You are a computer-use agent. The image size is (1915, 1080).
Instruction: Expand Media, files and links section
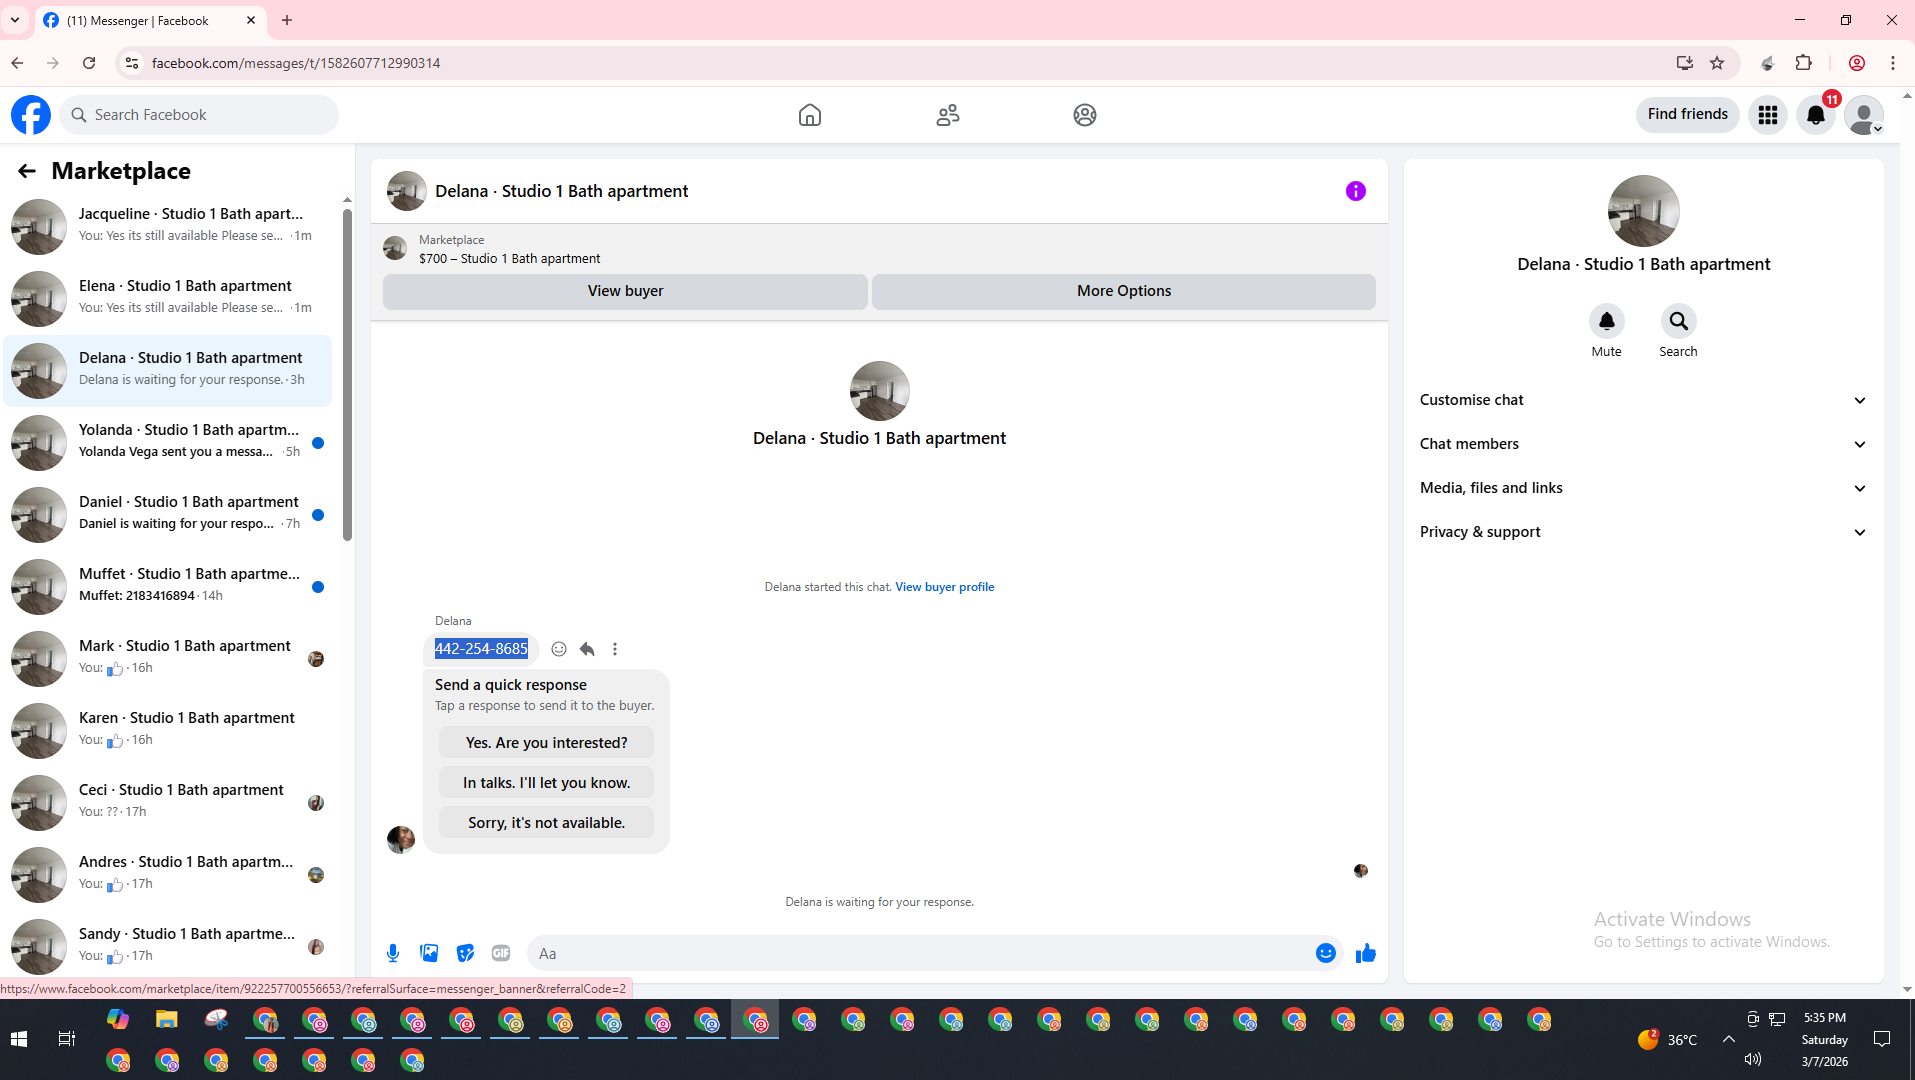(x=1643, y=488)
